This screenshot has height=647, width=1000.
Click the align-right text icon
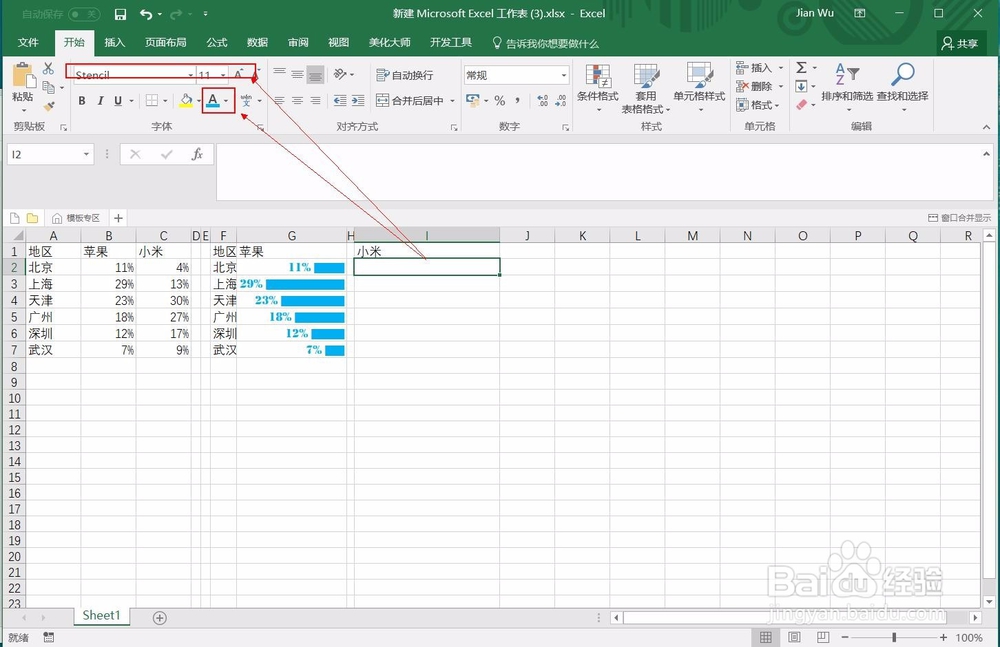pos(315,100)
